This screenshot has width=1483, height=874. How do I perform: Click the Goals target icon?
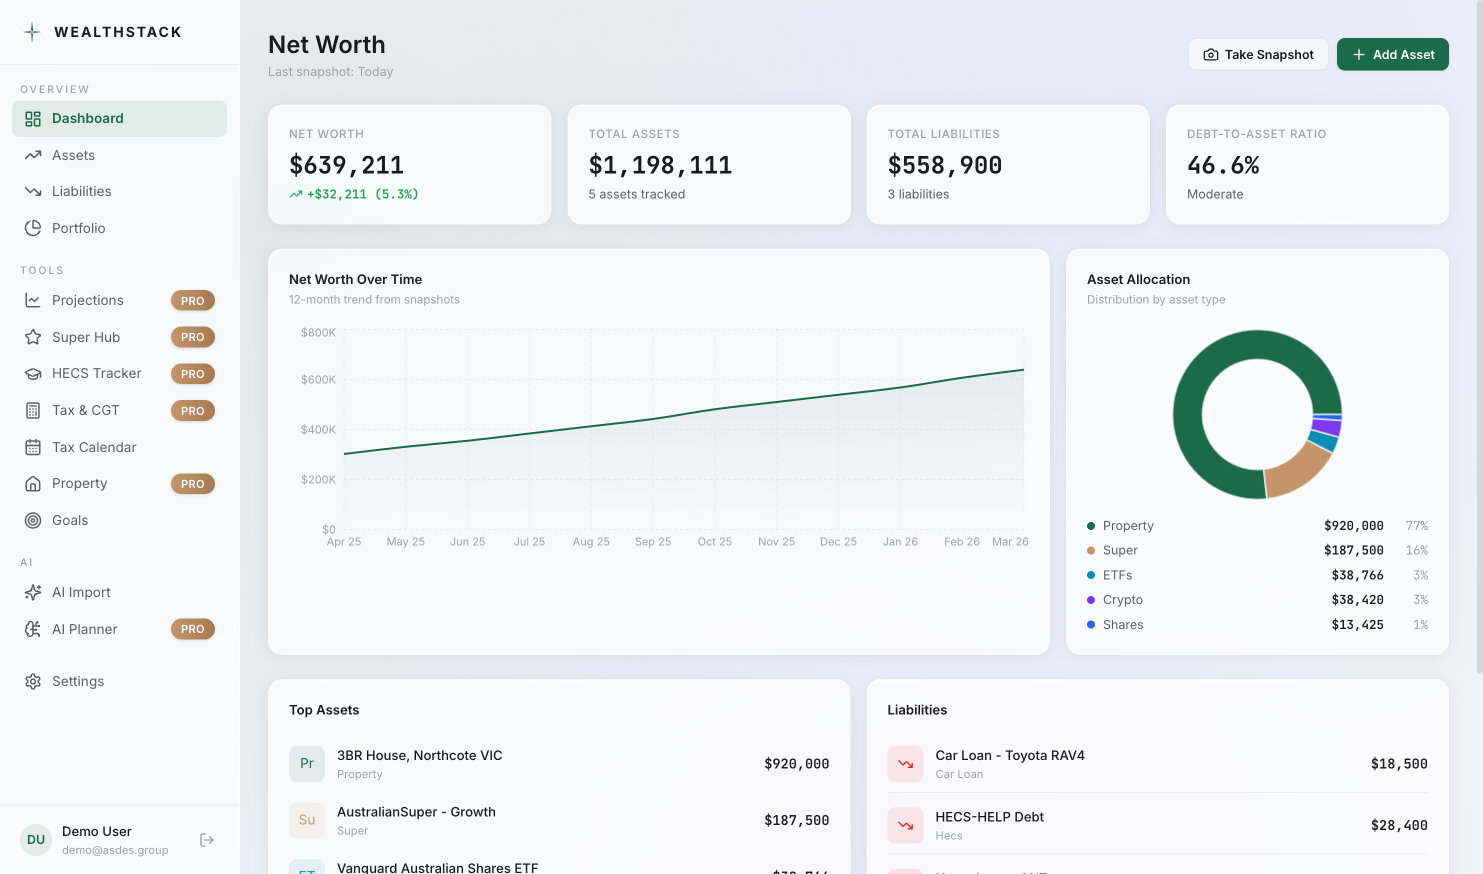pos(33,520)
